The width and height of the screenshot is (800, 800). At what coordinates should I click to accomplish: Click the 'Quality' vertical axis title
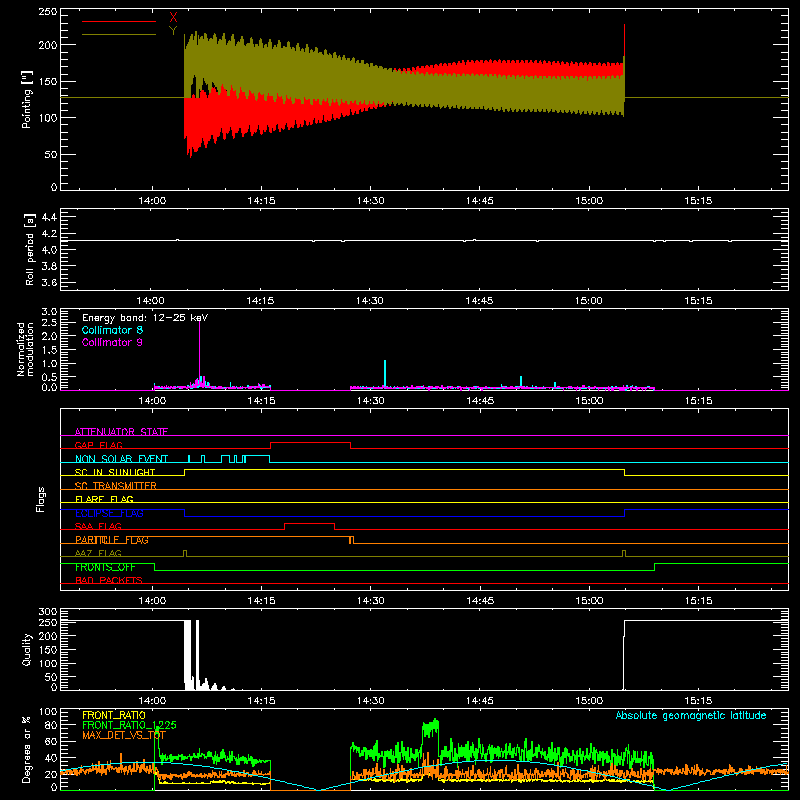(27, 649)
